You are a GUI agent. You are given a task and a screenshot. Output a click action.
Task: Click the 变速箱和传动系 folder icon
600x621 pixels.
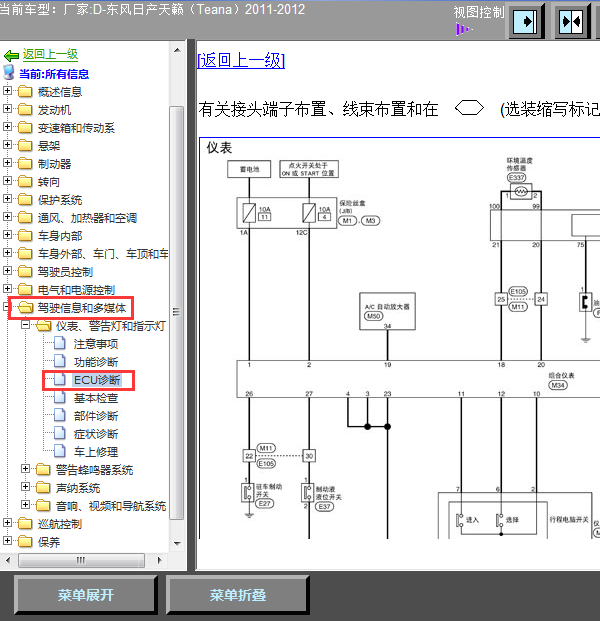[25, 128]
